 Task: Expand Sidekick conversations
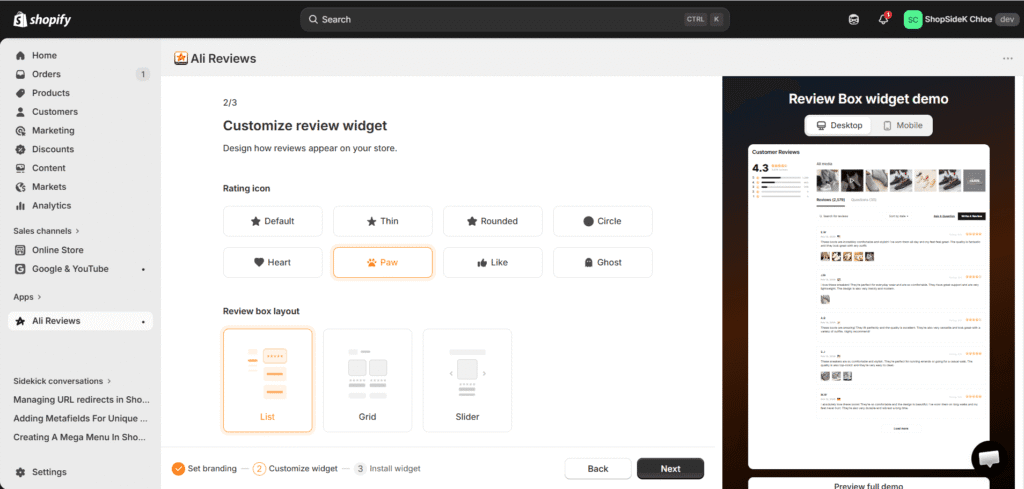[62, 381]
